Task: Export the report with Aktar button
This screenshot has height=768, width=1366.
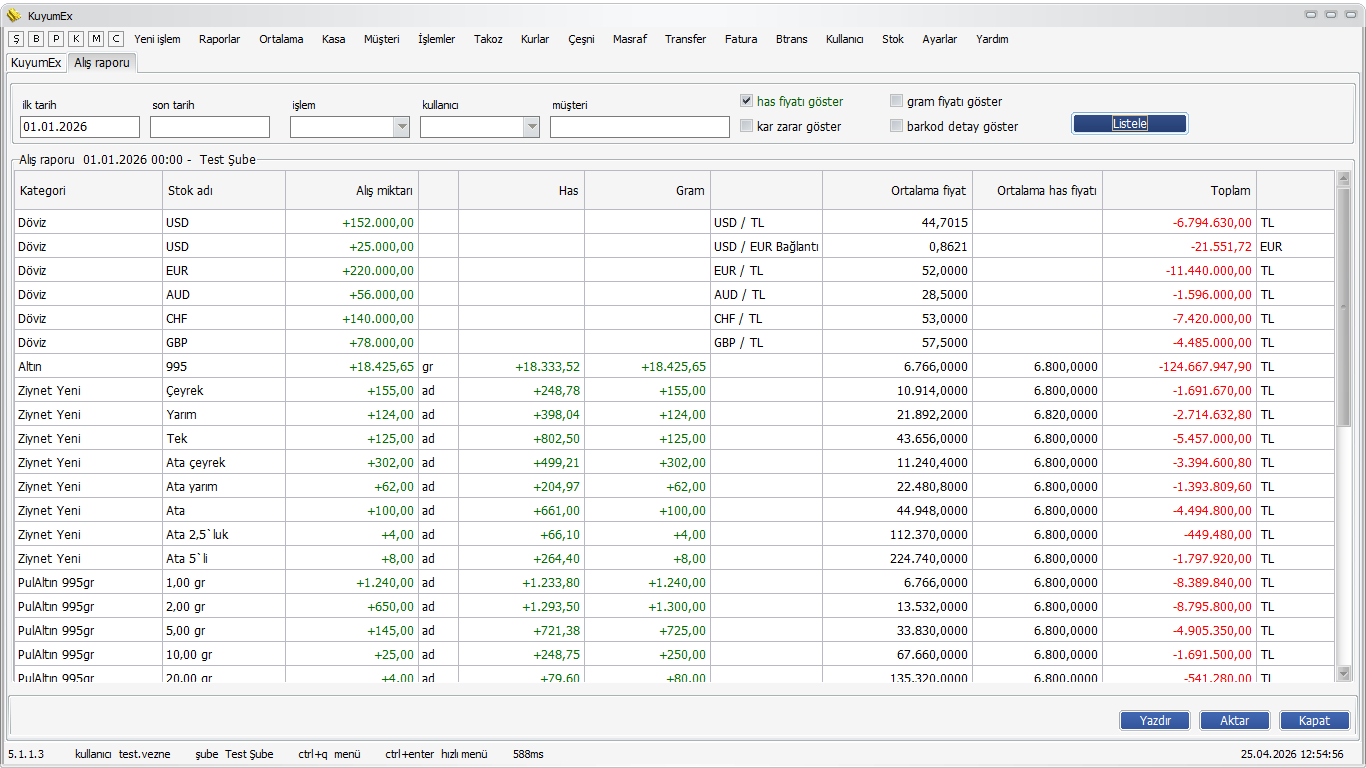Action: (1234, 721)
